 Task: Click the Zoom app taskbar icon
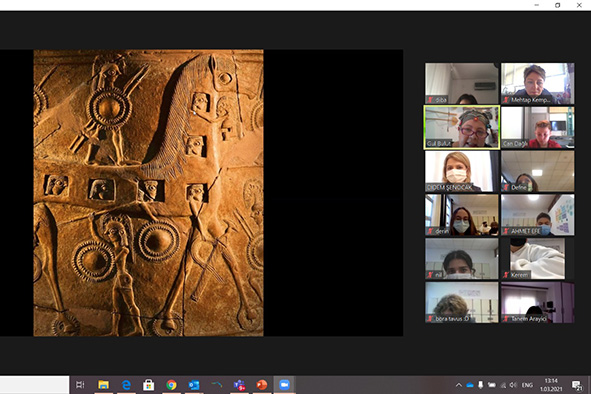coord(285,385)
